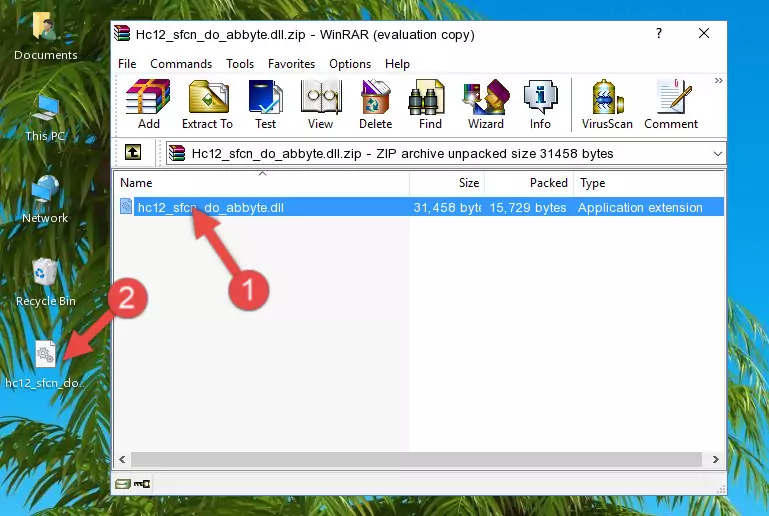Close the WinRAR window
This screenshot has width=769, height=516.
pyautogui.click(x=704, y=33)
